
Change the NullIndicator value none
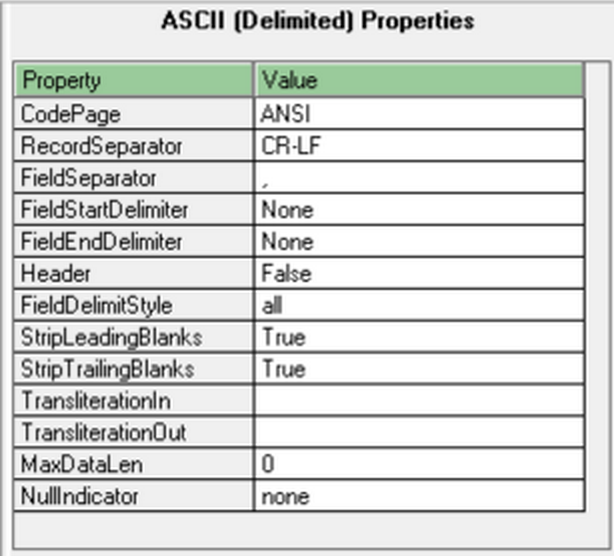click(418, 497)
